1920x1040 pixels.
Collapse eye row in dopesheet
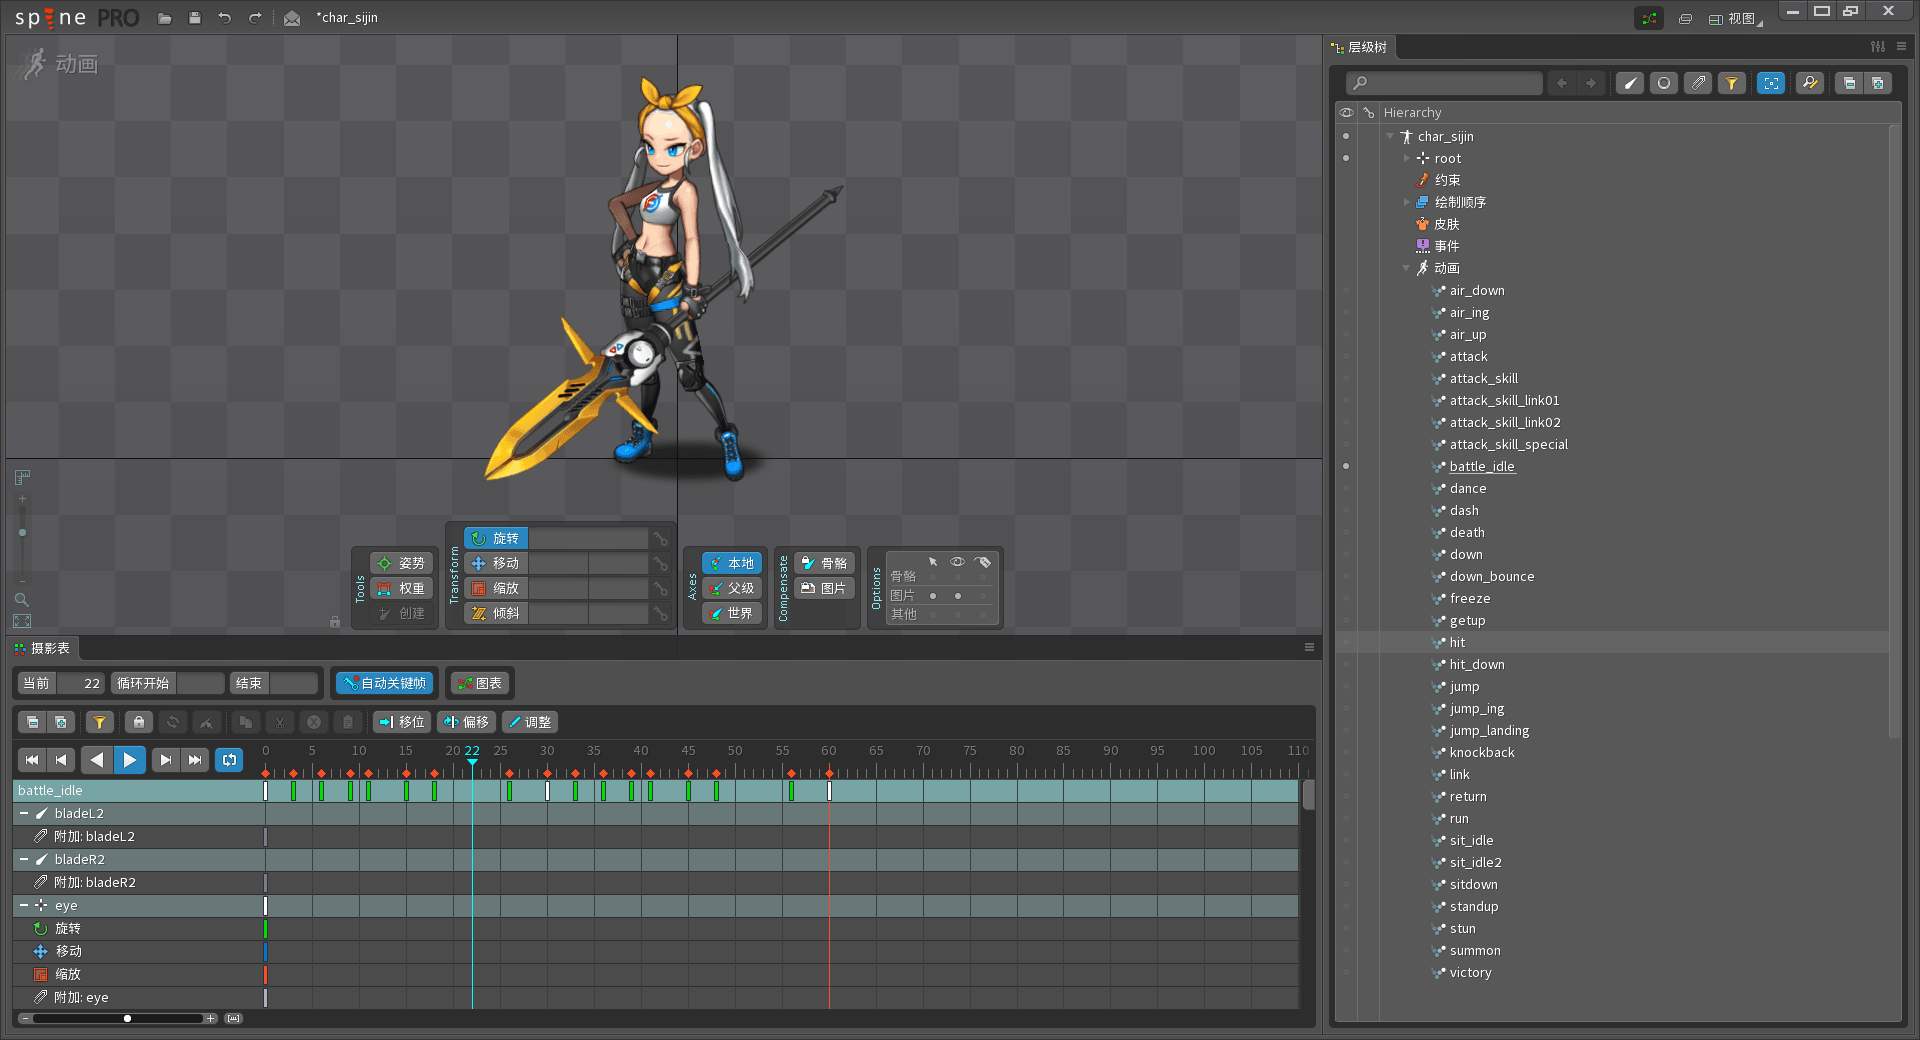click(x=24, y=906)
